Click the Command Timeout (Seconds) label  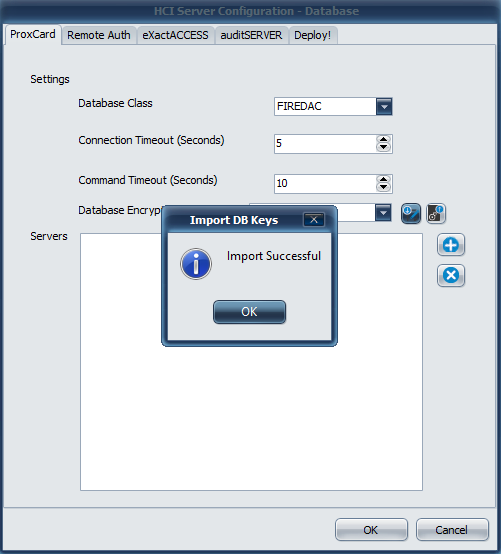point(148,180)
